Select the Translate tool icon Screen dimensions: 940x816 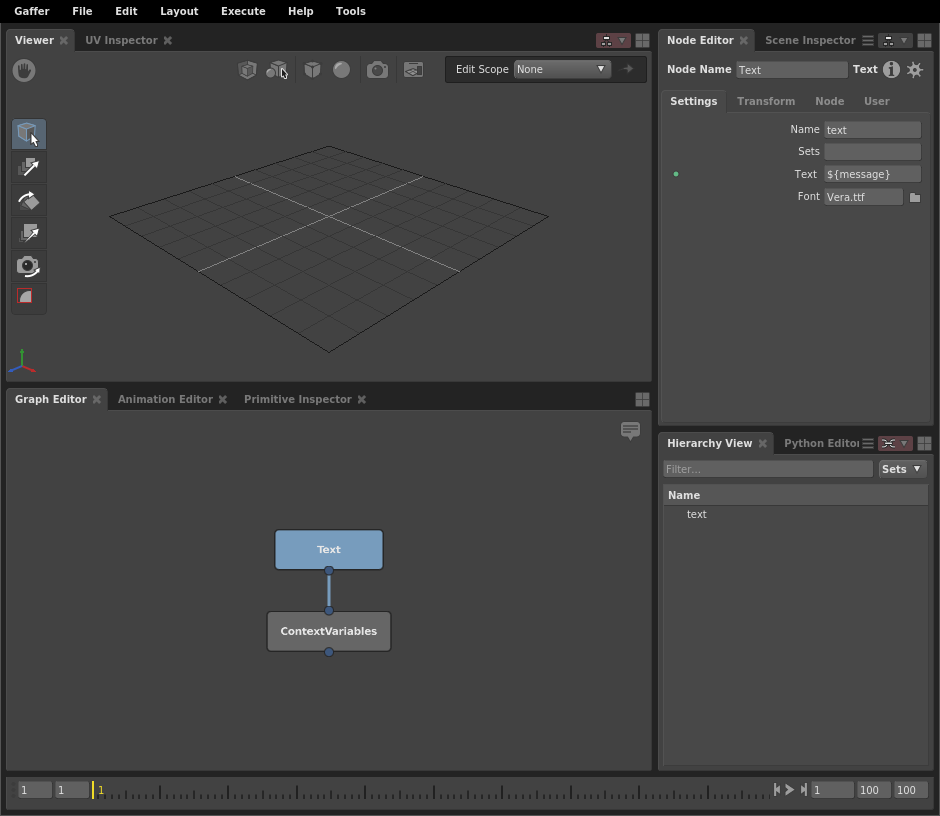point(29,167)
